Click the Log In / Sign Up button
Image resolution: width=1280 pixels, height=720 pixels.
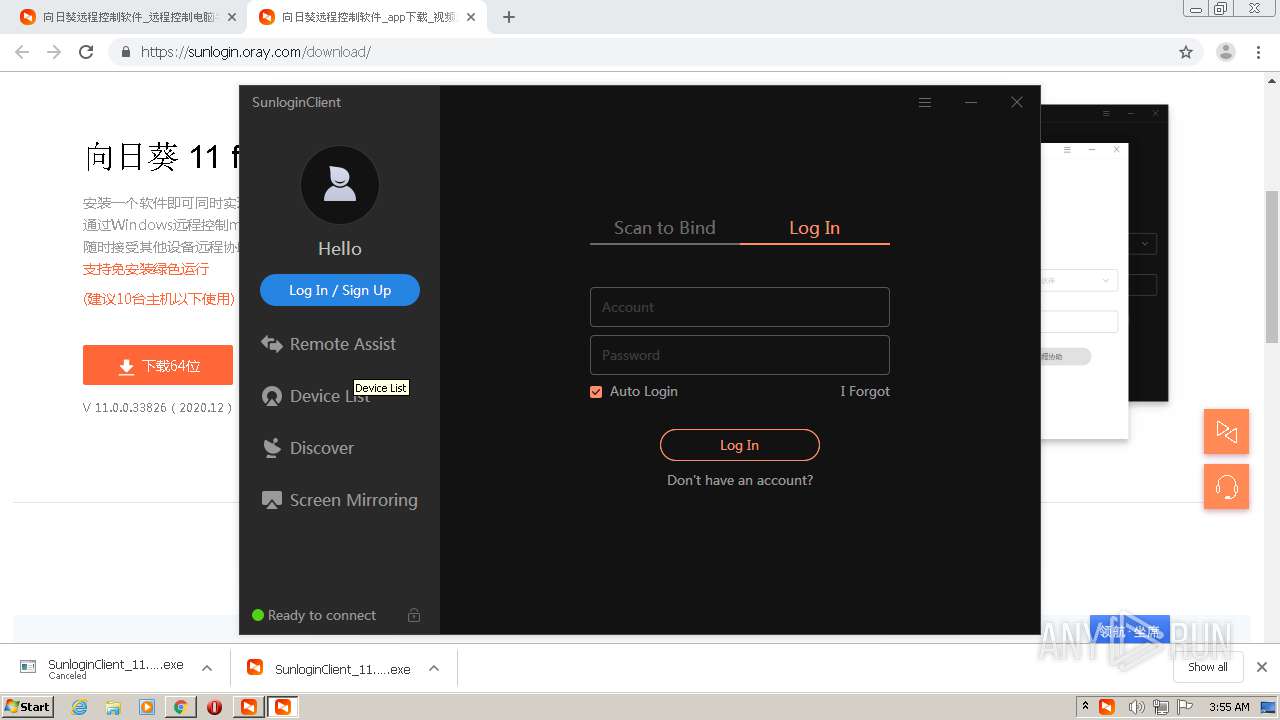pos(340,290)
